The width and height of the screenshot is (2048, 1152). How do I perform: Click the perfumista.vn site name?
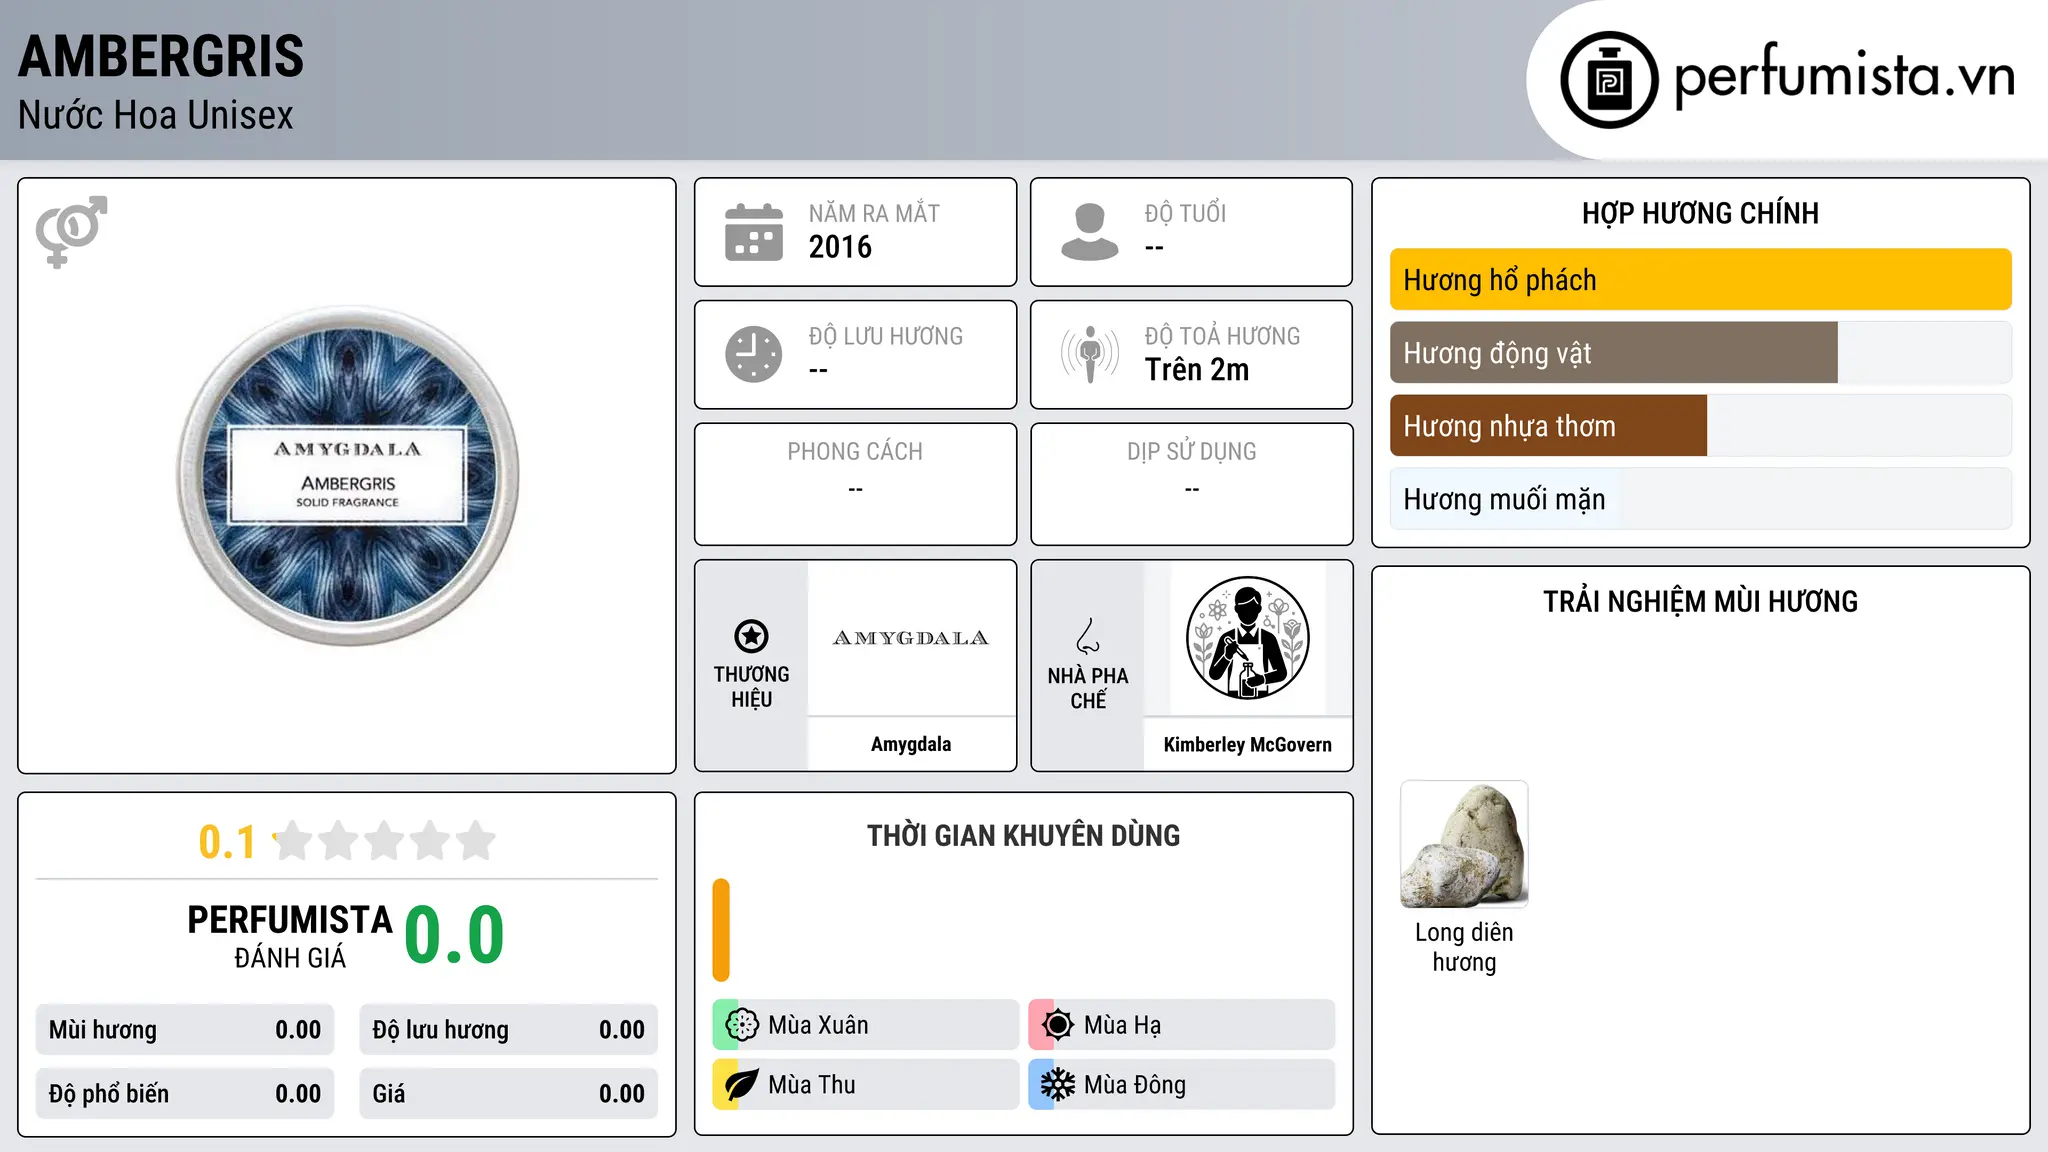[1844, 76]
